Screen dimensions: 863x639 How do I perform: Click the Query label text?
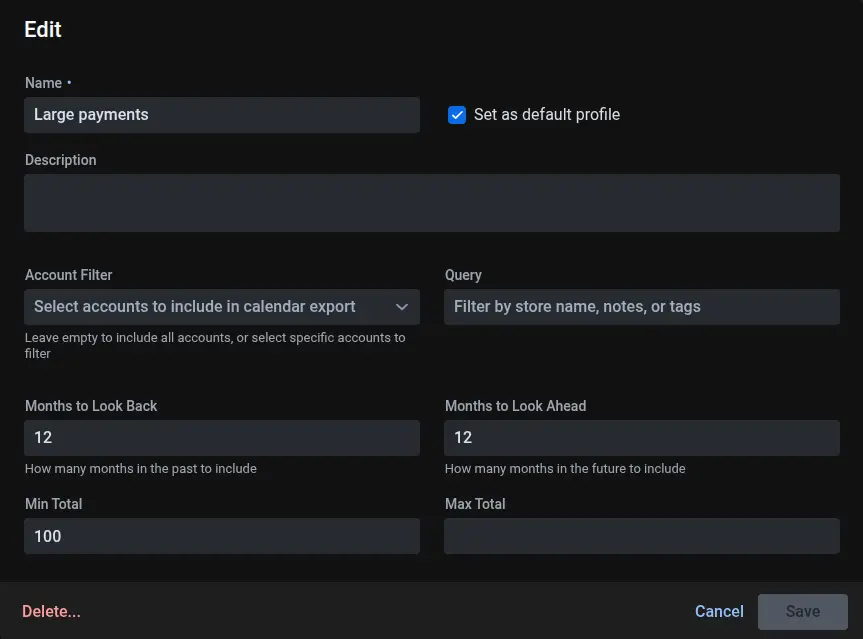[463, 275]
